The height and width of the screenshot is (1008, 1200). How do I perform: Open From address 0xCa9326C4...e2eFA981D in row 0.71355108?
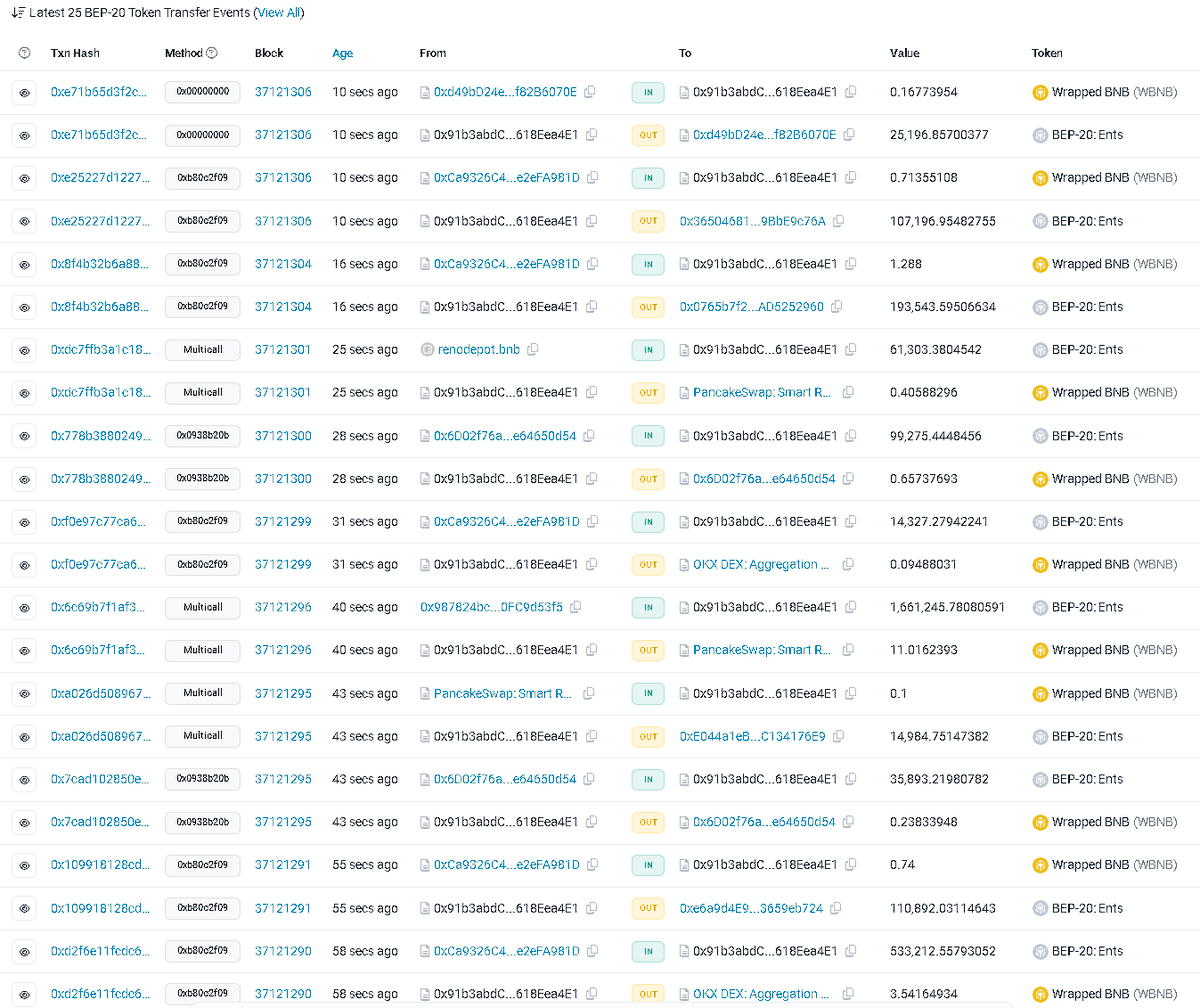click(507, 178)
